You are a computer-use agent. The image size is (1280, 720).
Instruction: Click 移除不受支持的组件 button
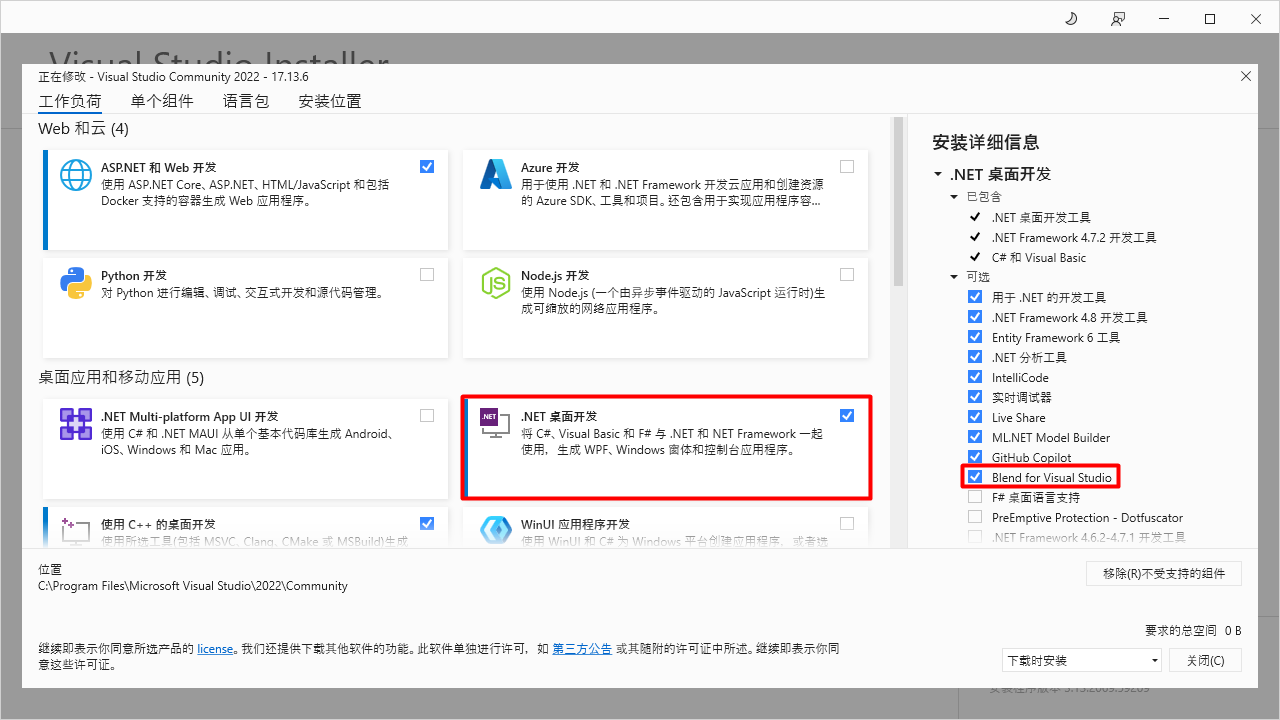point(1163,573)
